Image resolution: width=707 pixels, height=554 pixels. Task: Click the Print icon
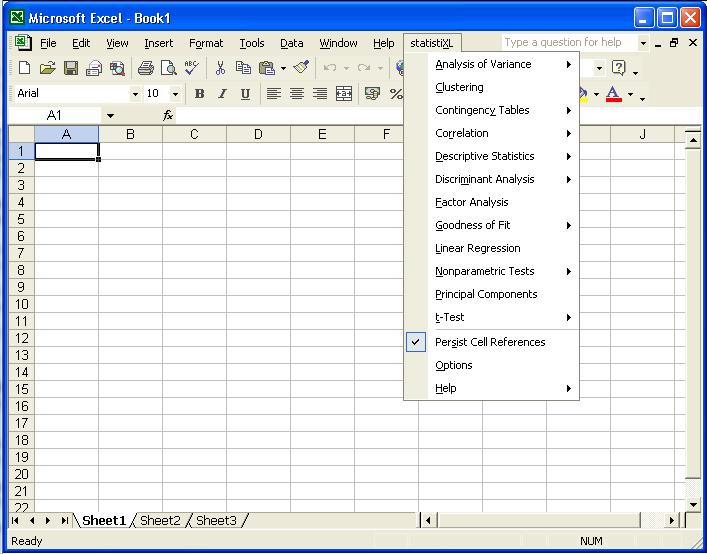146,68
